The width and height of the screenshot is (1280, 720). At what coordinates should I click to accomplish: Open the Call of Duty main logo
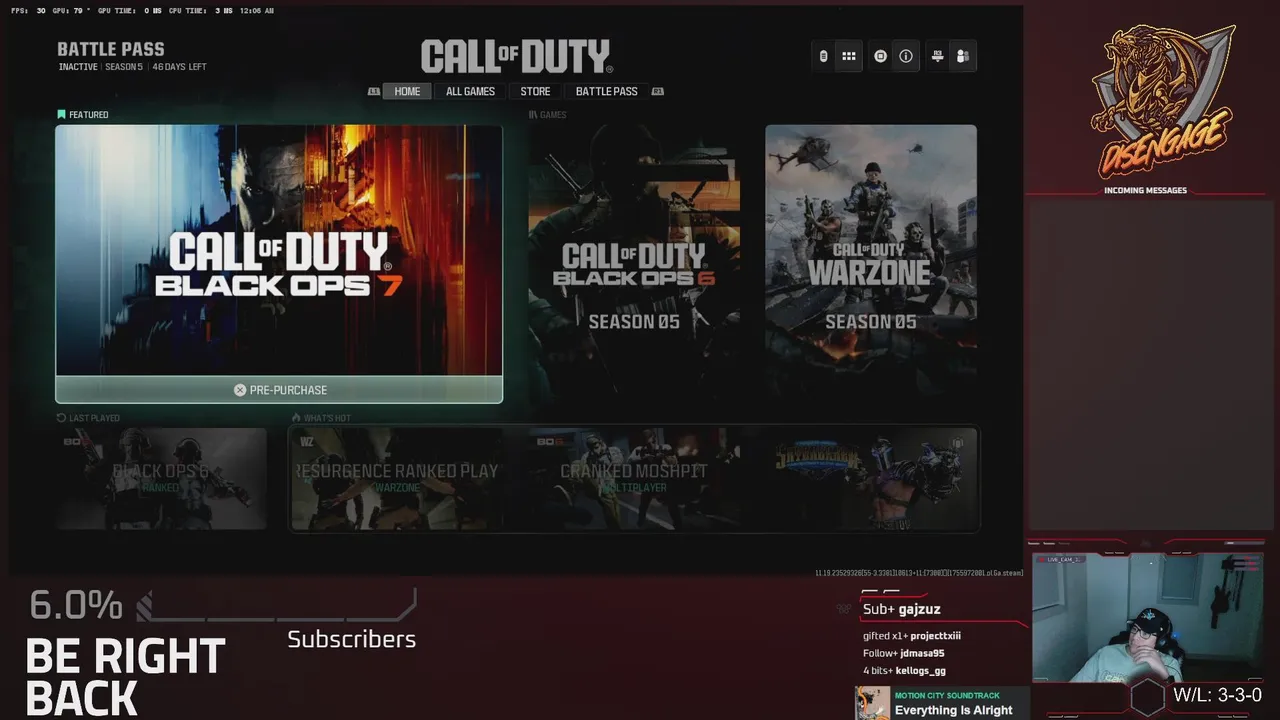click(516, 56)
